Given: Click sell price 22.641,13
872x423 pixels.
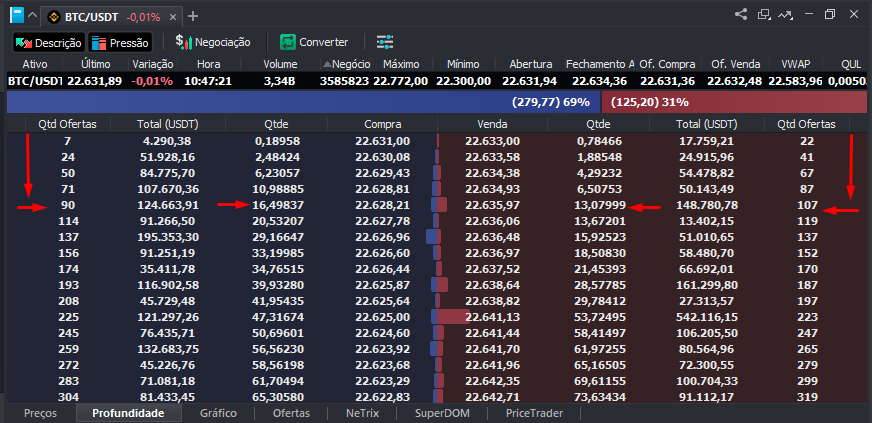Looking at the screenshot, I should click(492, 317).
